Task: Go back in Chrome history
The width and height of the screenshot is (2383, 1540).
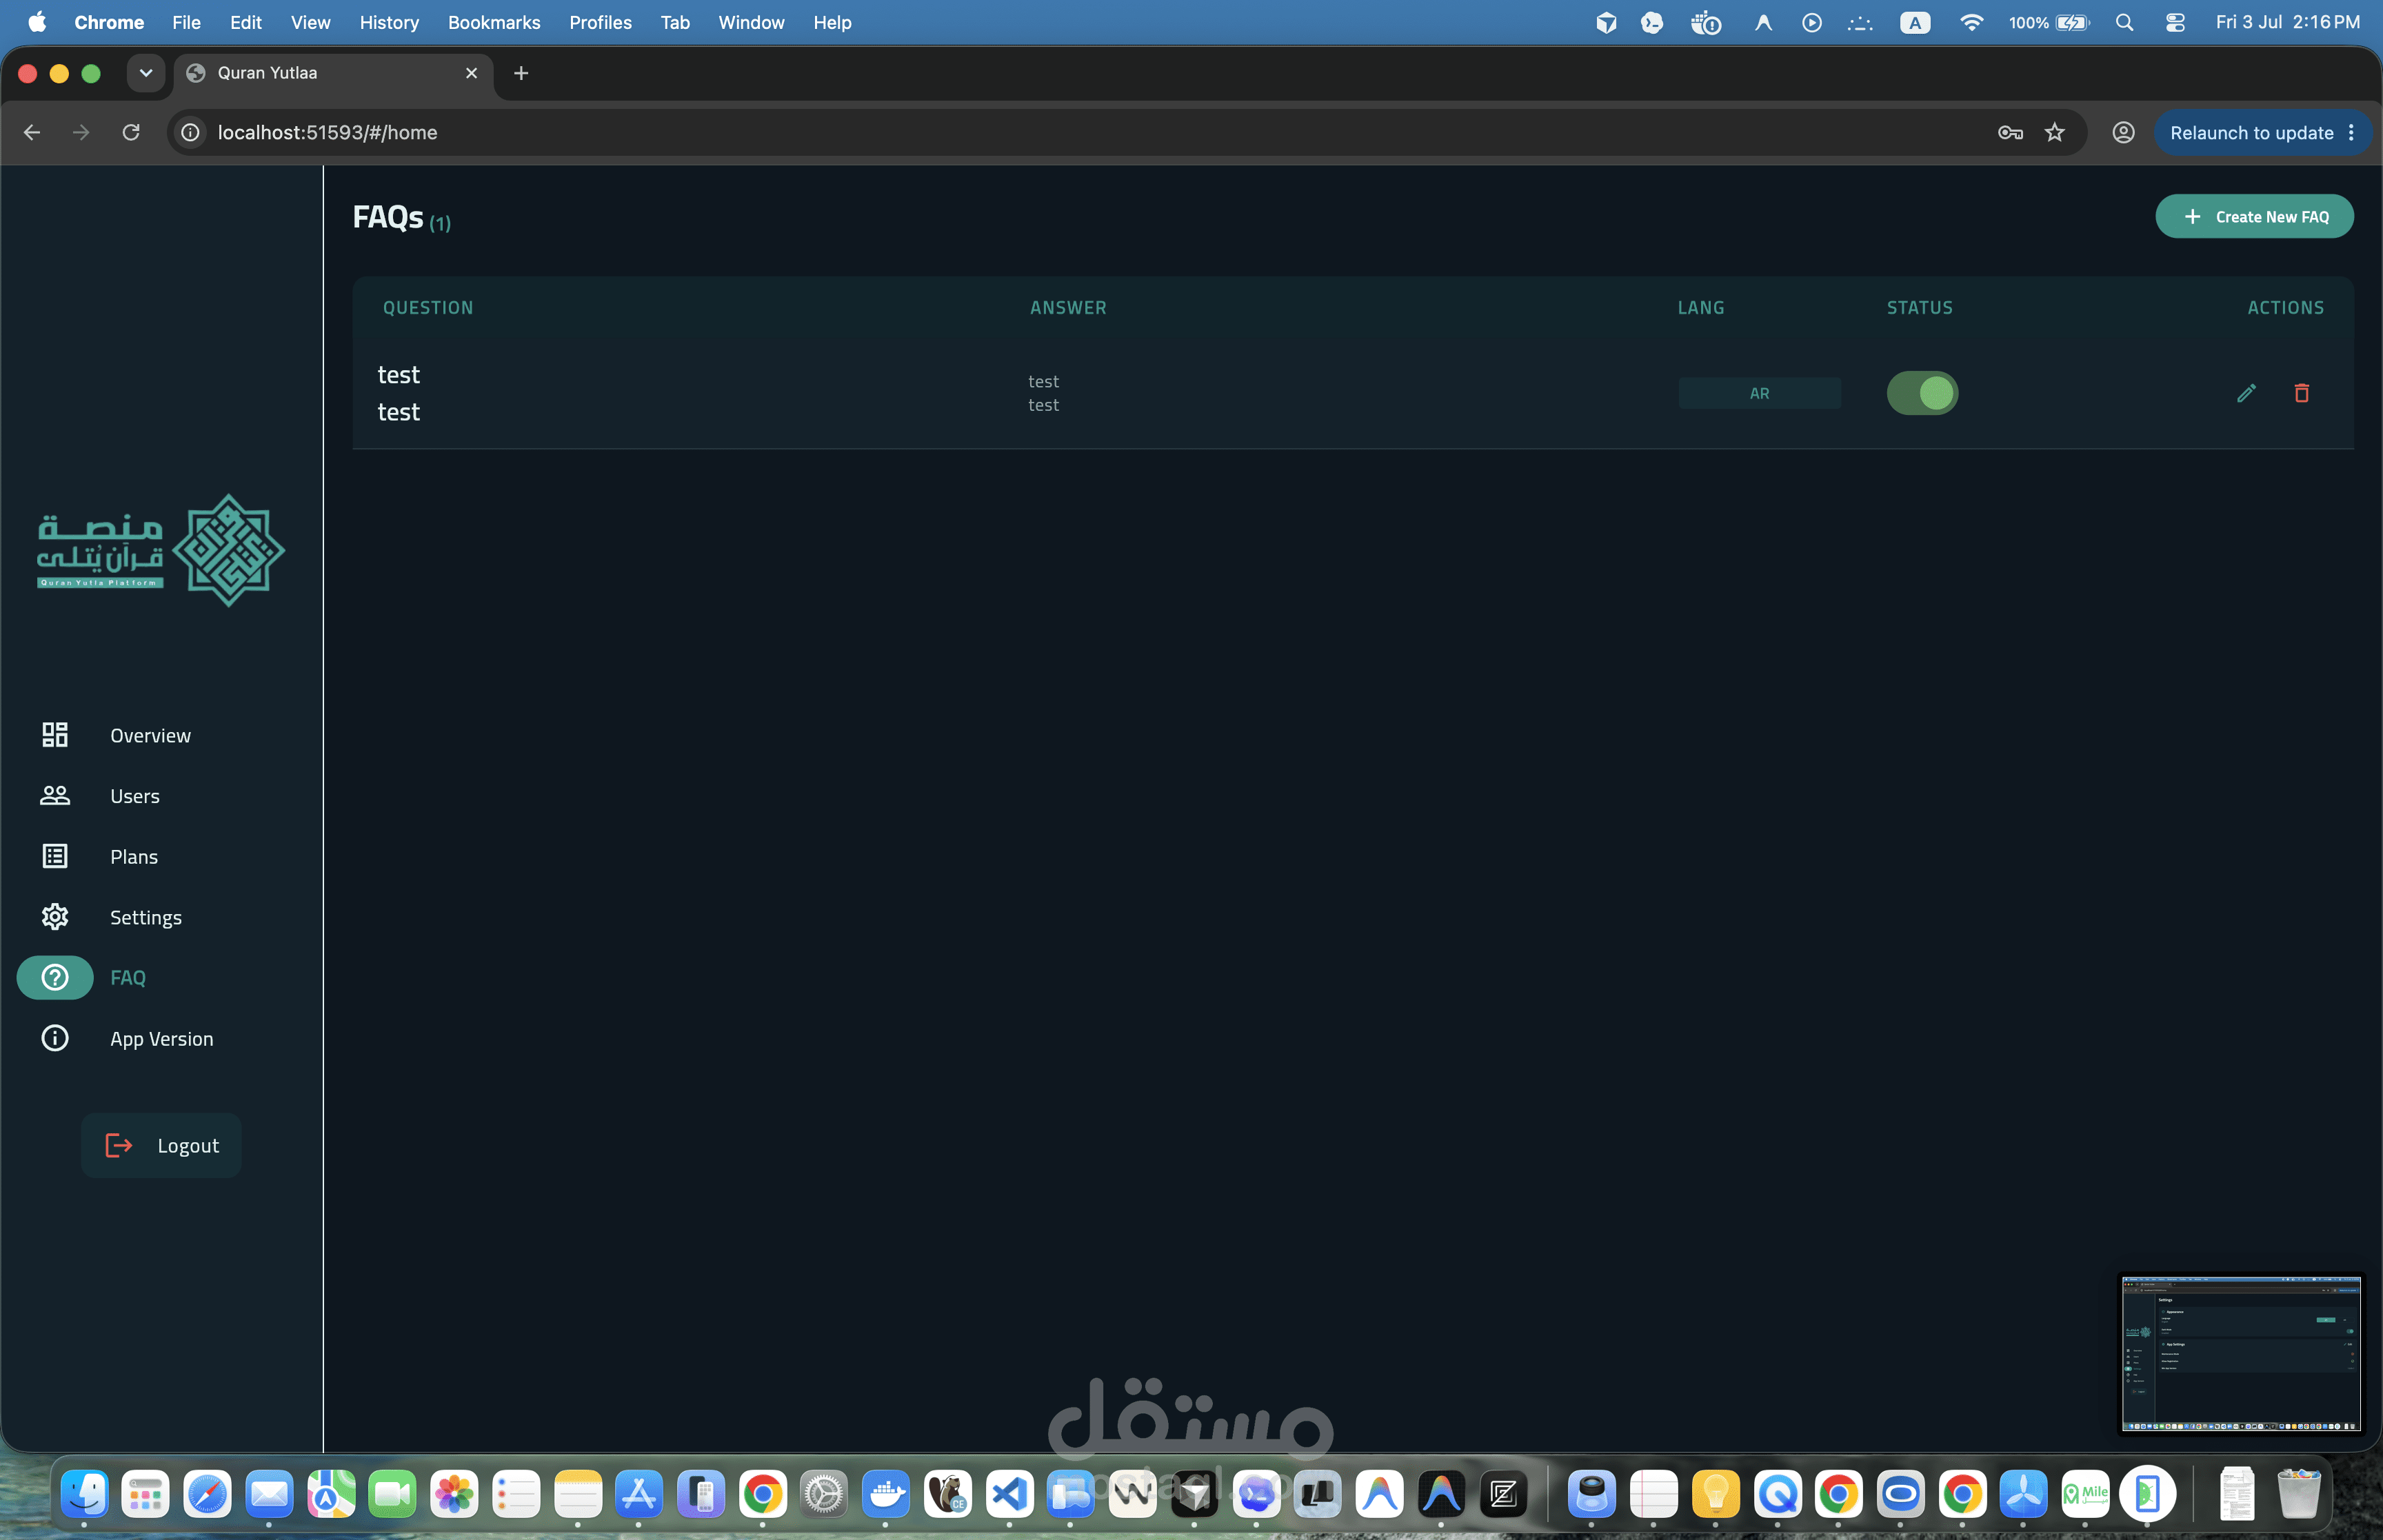Action: point(32,132)
